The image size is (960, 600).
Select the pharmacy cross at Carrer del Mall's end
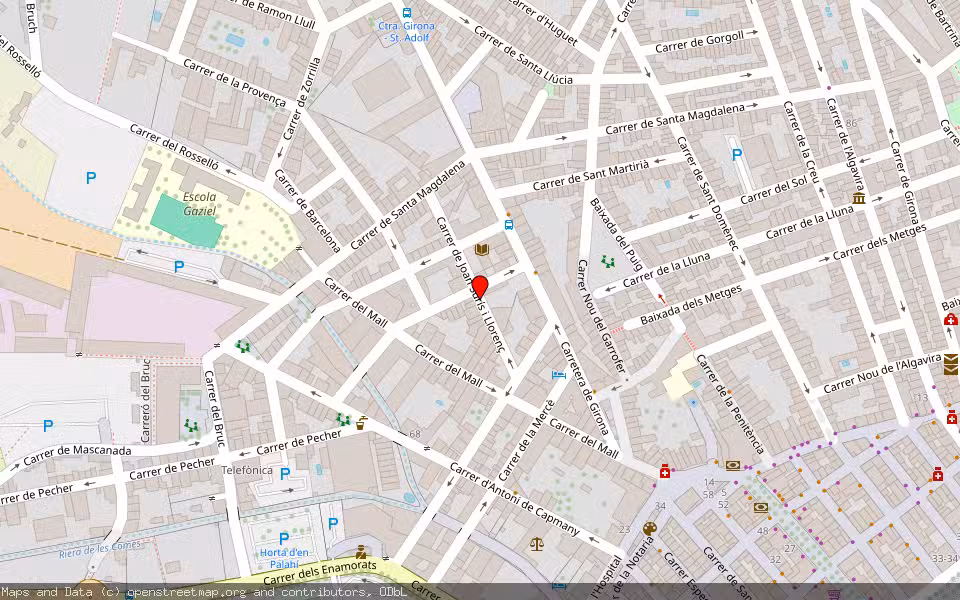[x=664, y=471]
